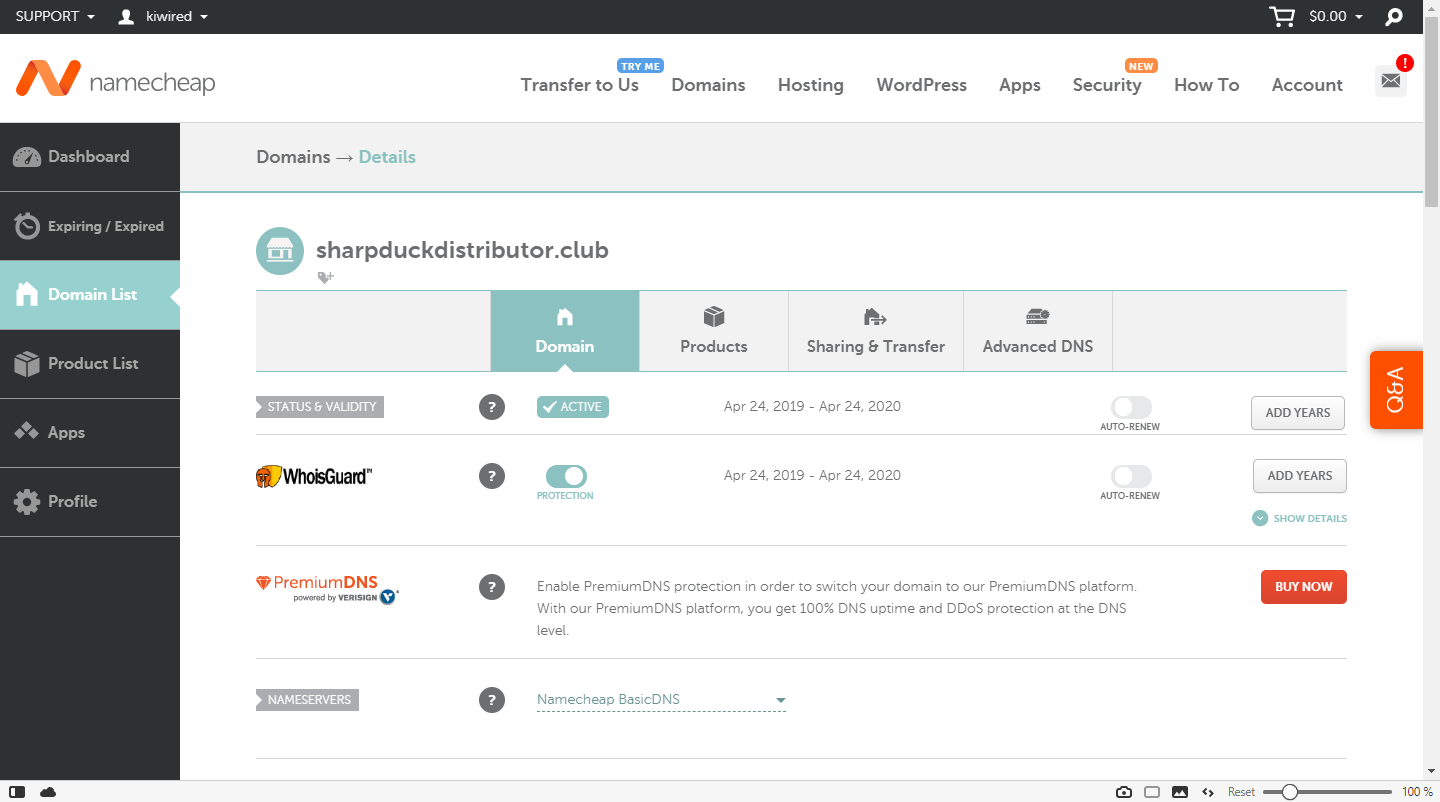Click the Dashboard gauge icon in sidebar

[27, 157]
